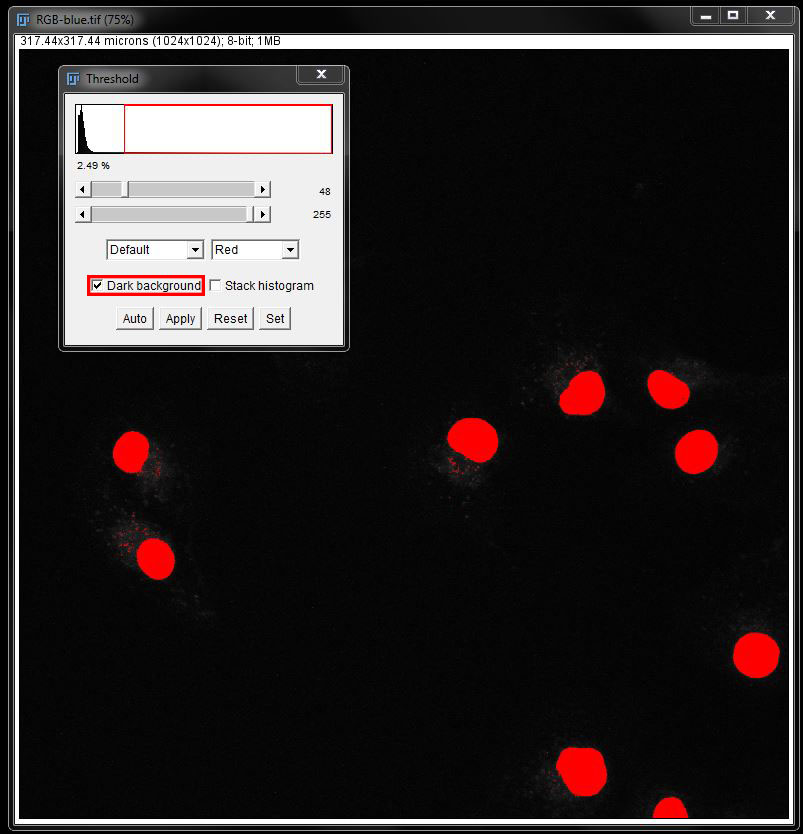The height and width of the screenshot is (834, 803).
Task: Click the maximum threshold slider thumb at 255
Action: 250,214
